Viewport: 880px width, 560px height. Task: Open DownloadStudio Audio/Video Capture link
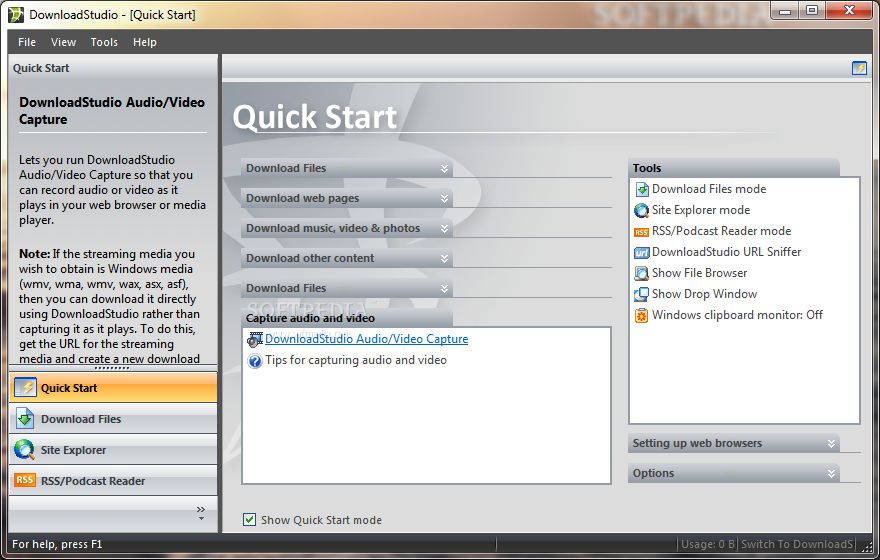pyautogui.click(x=366, y=339)
